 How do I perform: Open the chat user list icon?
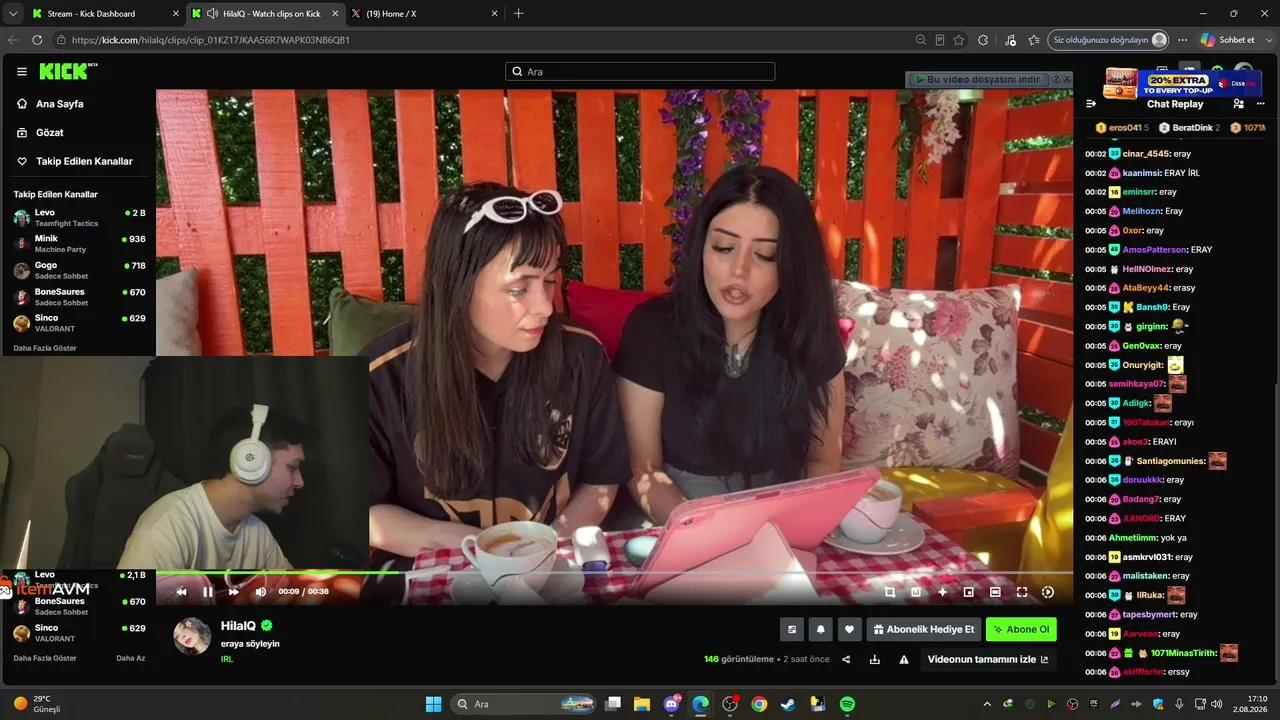[x=1239, y=104]
